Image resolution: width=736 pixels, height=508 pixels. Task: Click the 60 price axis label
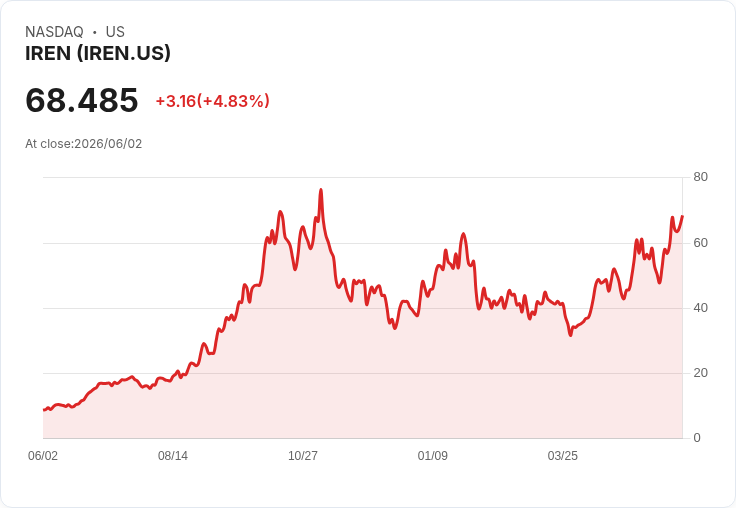point(700,243)
